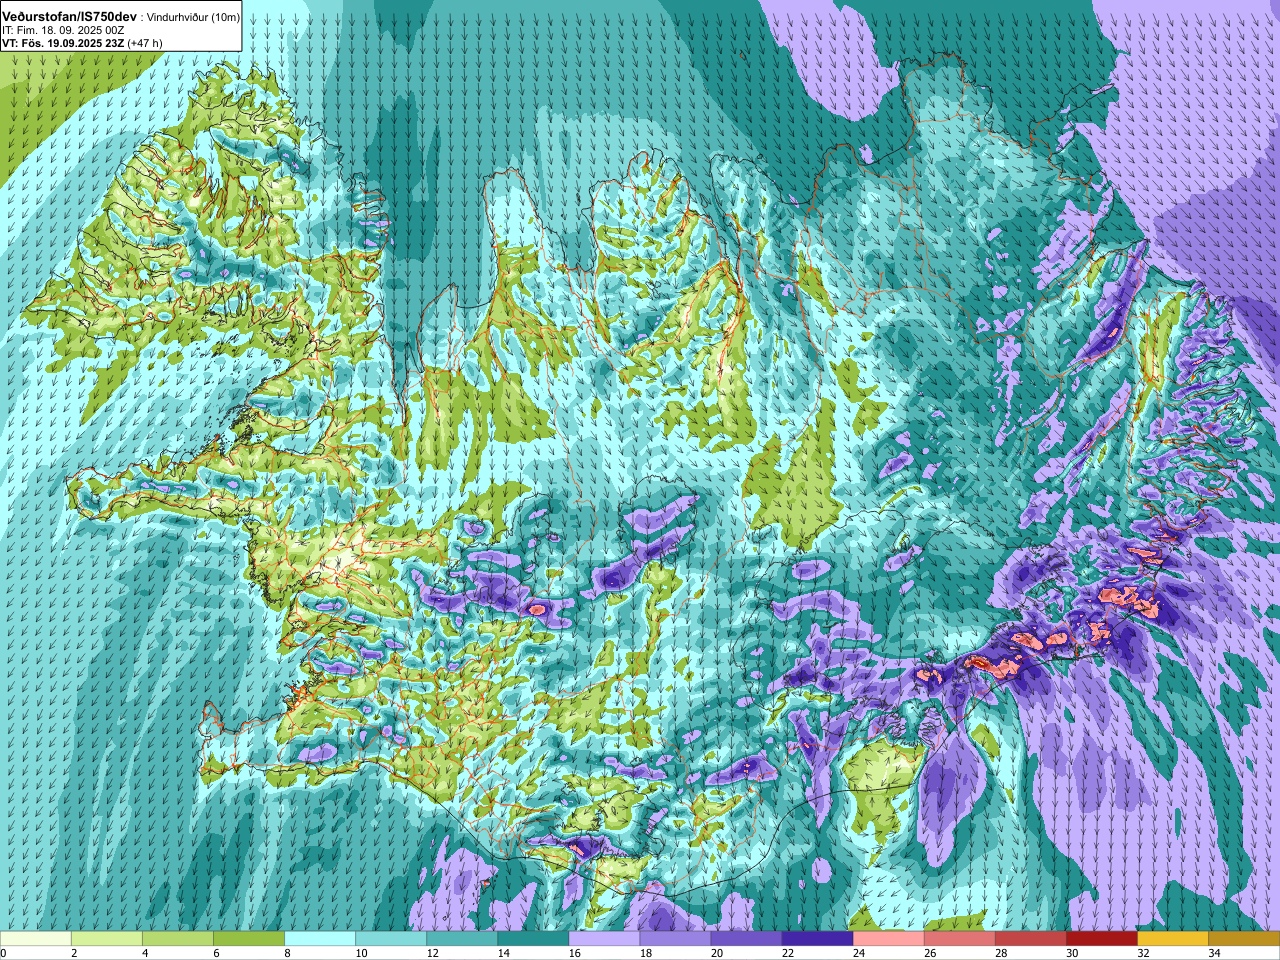
Task: Click the 30–32 dark red legend swatch
Action: point(1101,938)
